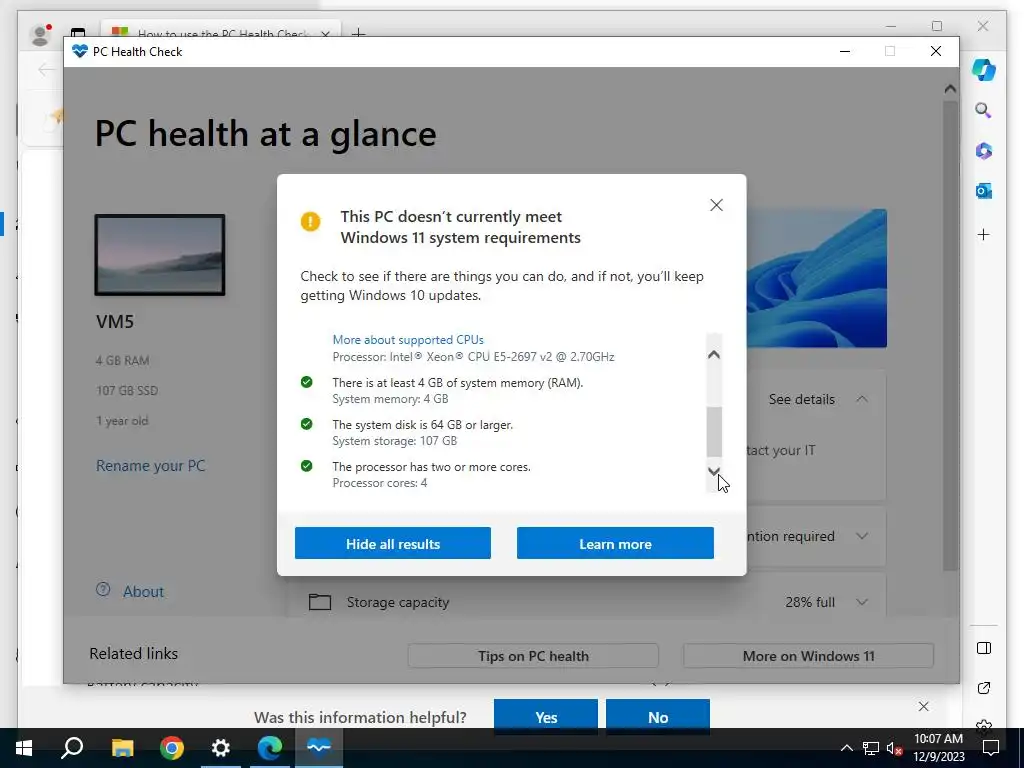This screenshot has height=768, width=1024.
Task: Click results list scroll-down arrow
Action: (x=714, y=471)
